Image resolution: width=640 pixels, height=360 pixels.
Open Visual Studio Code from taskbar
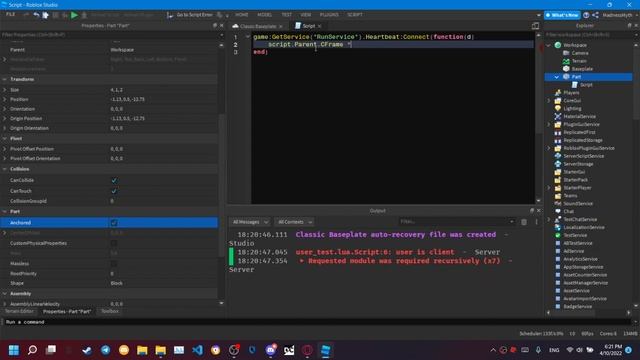(x=198, y=350)
